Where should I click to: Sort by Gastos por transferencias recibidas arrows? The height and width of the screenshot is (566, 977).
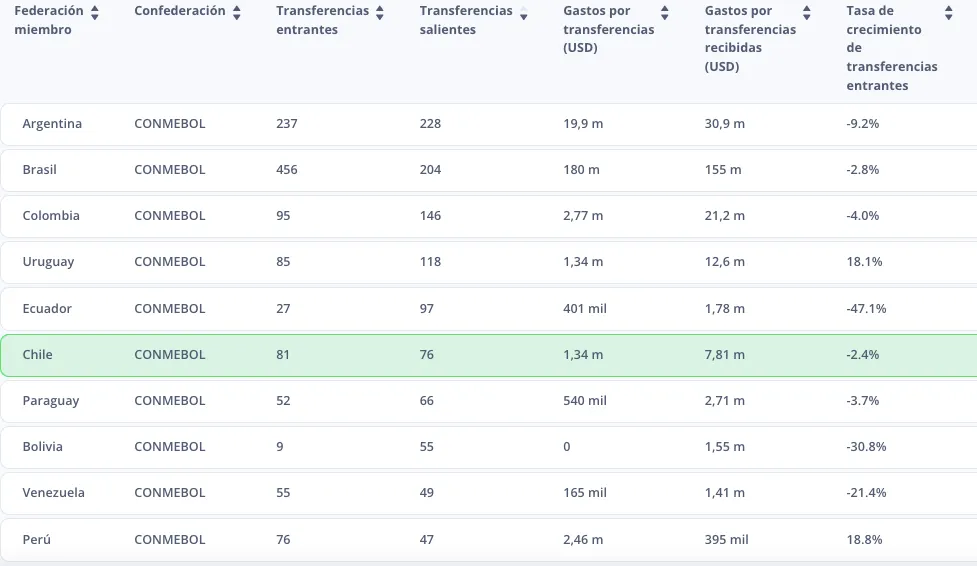point(807,12)
